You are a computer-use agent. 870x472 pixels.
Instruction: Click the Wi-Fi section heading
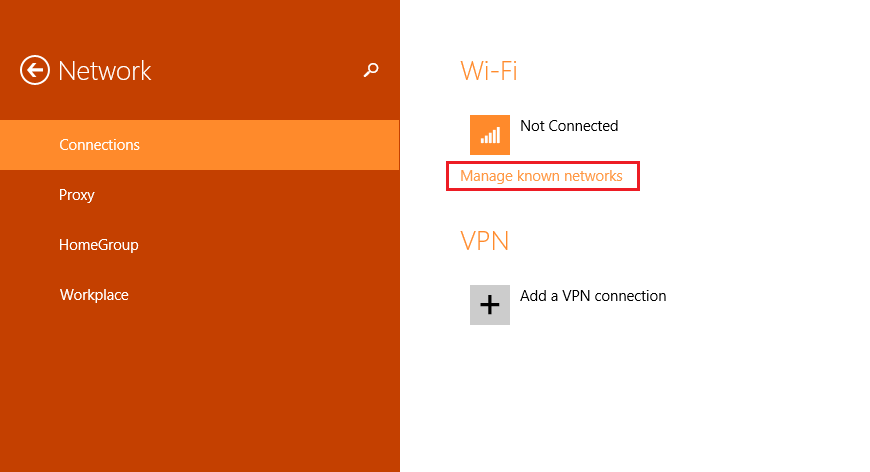pyautogui.click(x=488, y=71)
